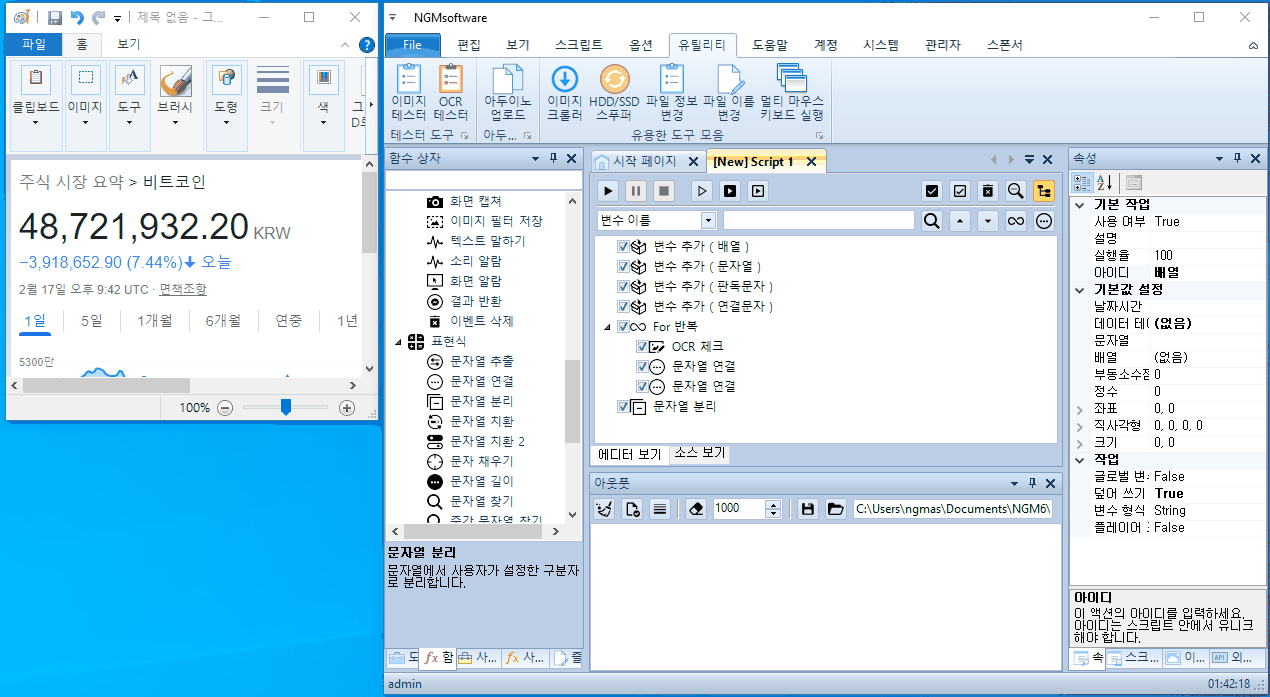Open folder icon in 아웃풋 toolbar

tap(836, 509)
